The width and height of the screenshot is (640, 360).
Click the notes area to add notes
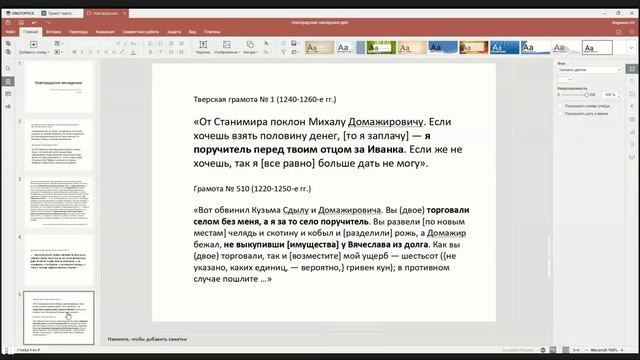[147, 339]
